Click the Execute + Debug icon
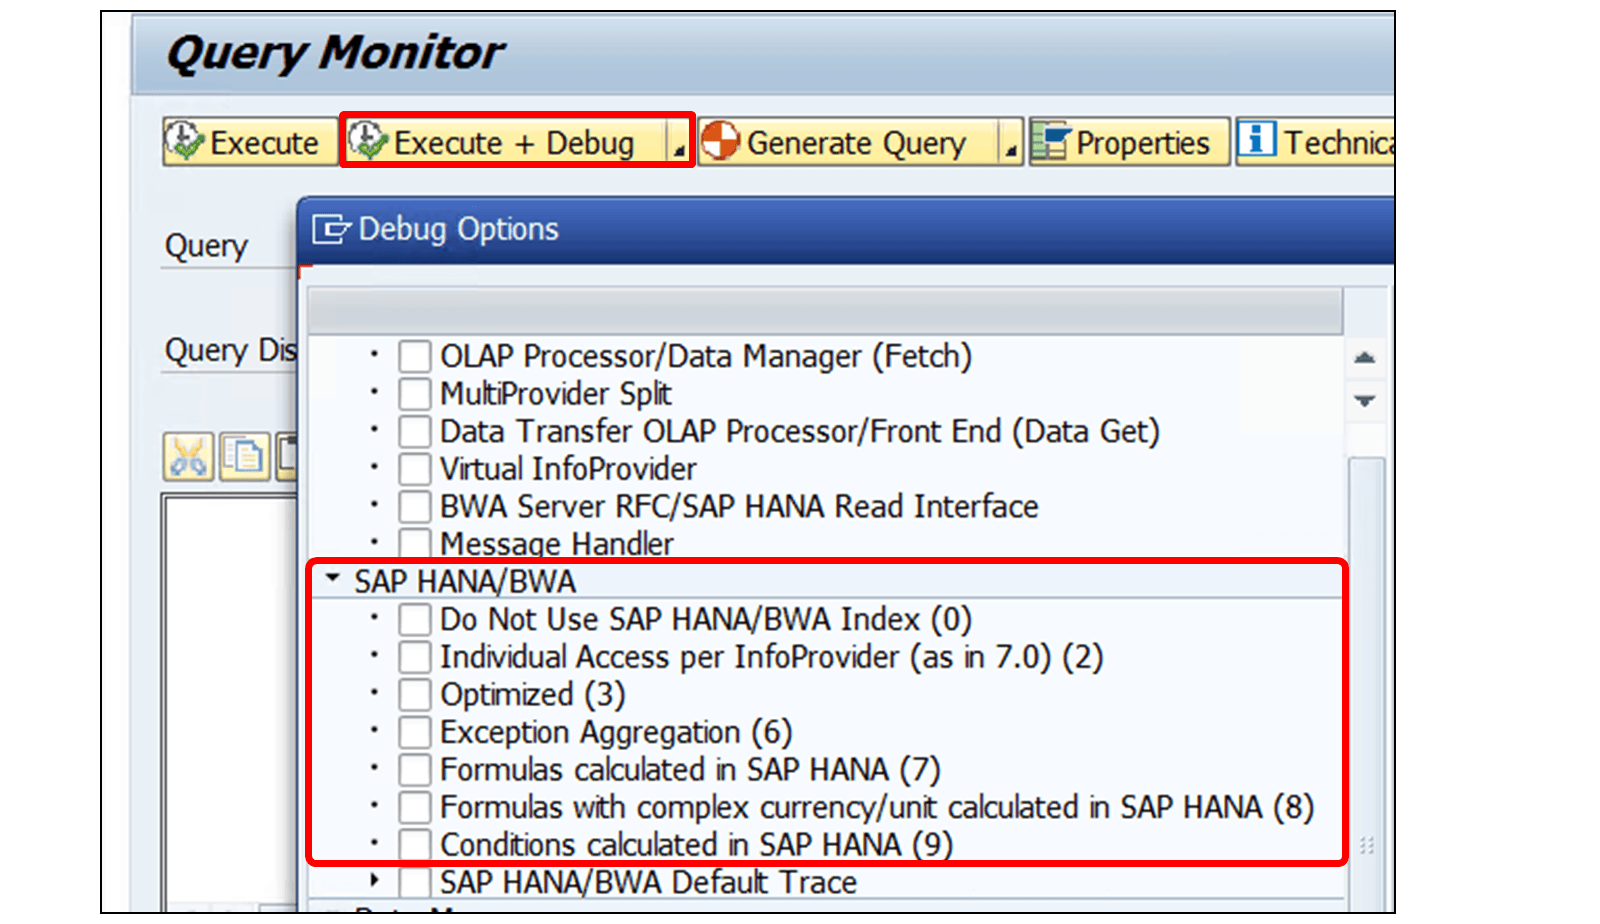Viewport: 1600px width, 924px height. 369,141
